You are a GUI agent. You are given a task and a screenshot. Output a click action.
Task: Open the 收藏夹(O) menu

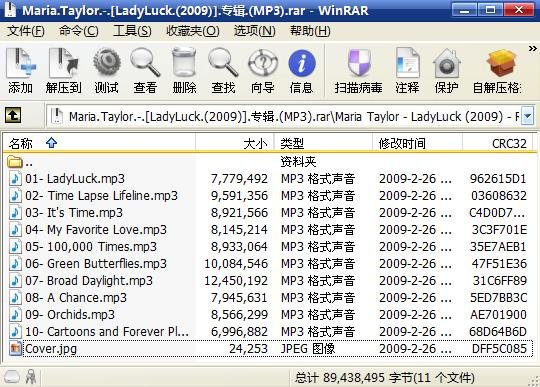pyautogui.click(x=193, y=31)
